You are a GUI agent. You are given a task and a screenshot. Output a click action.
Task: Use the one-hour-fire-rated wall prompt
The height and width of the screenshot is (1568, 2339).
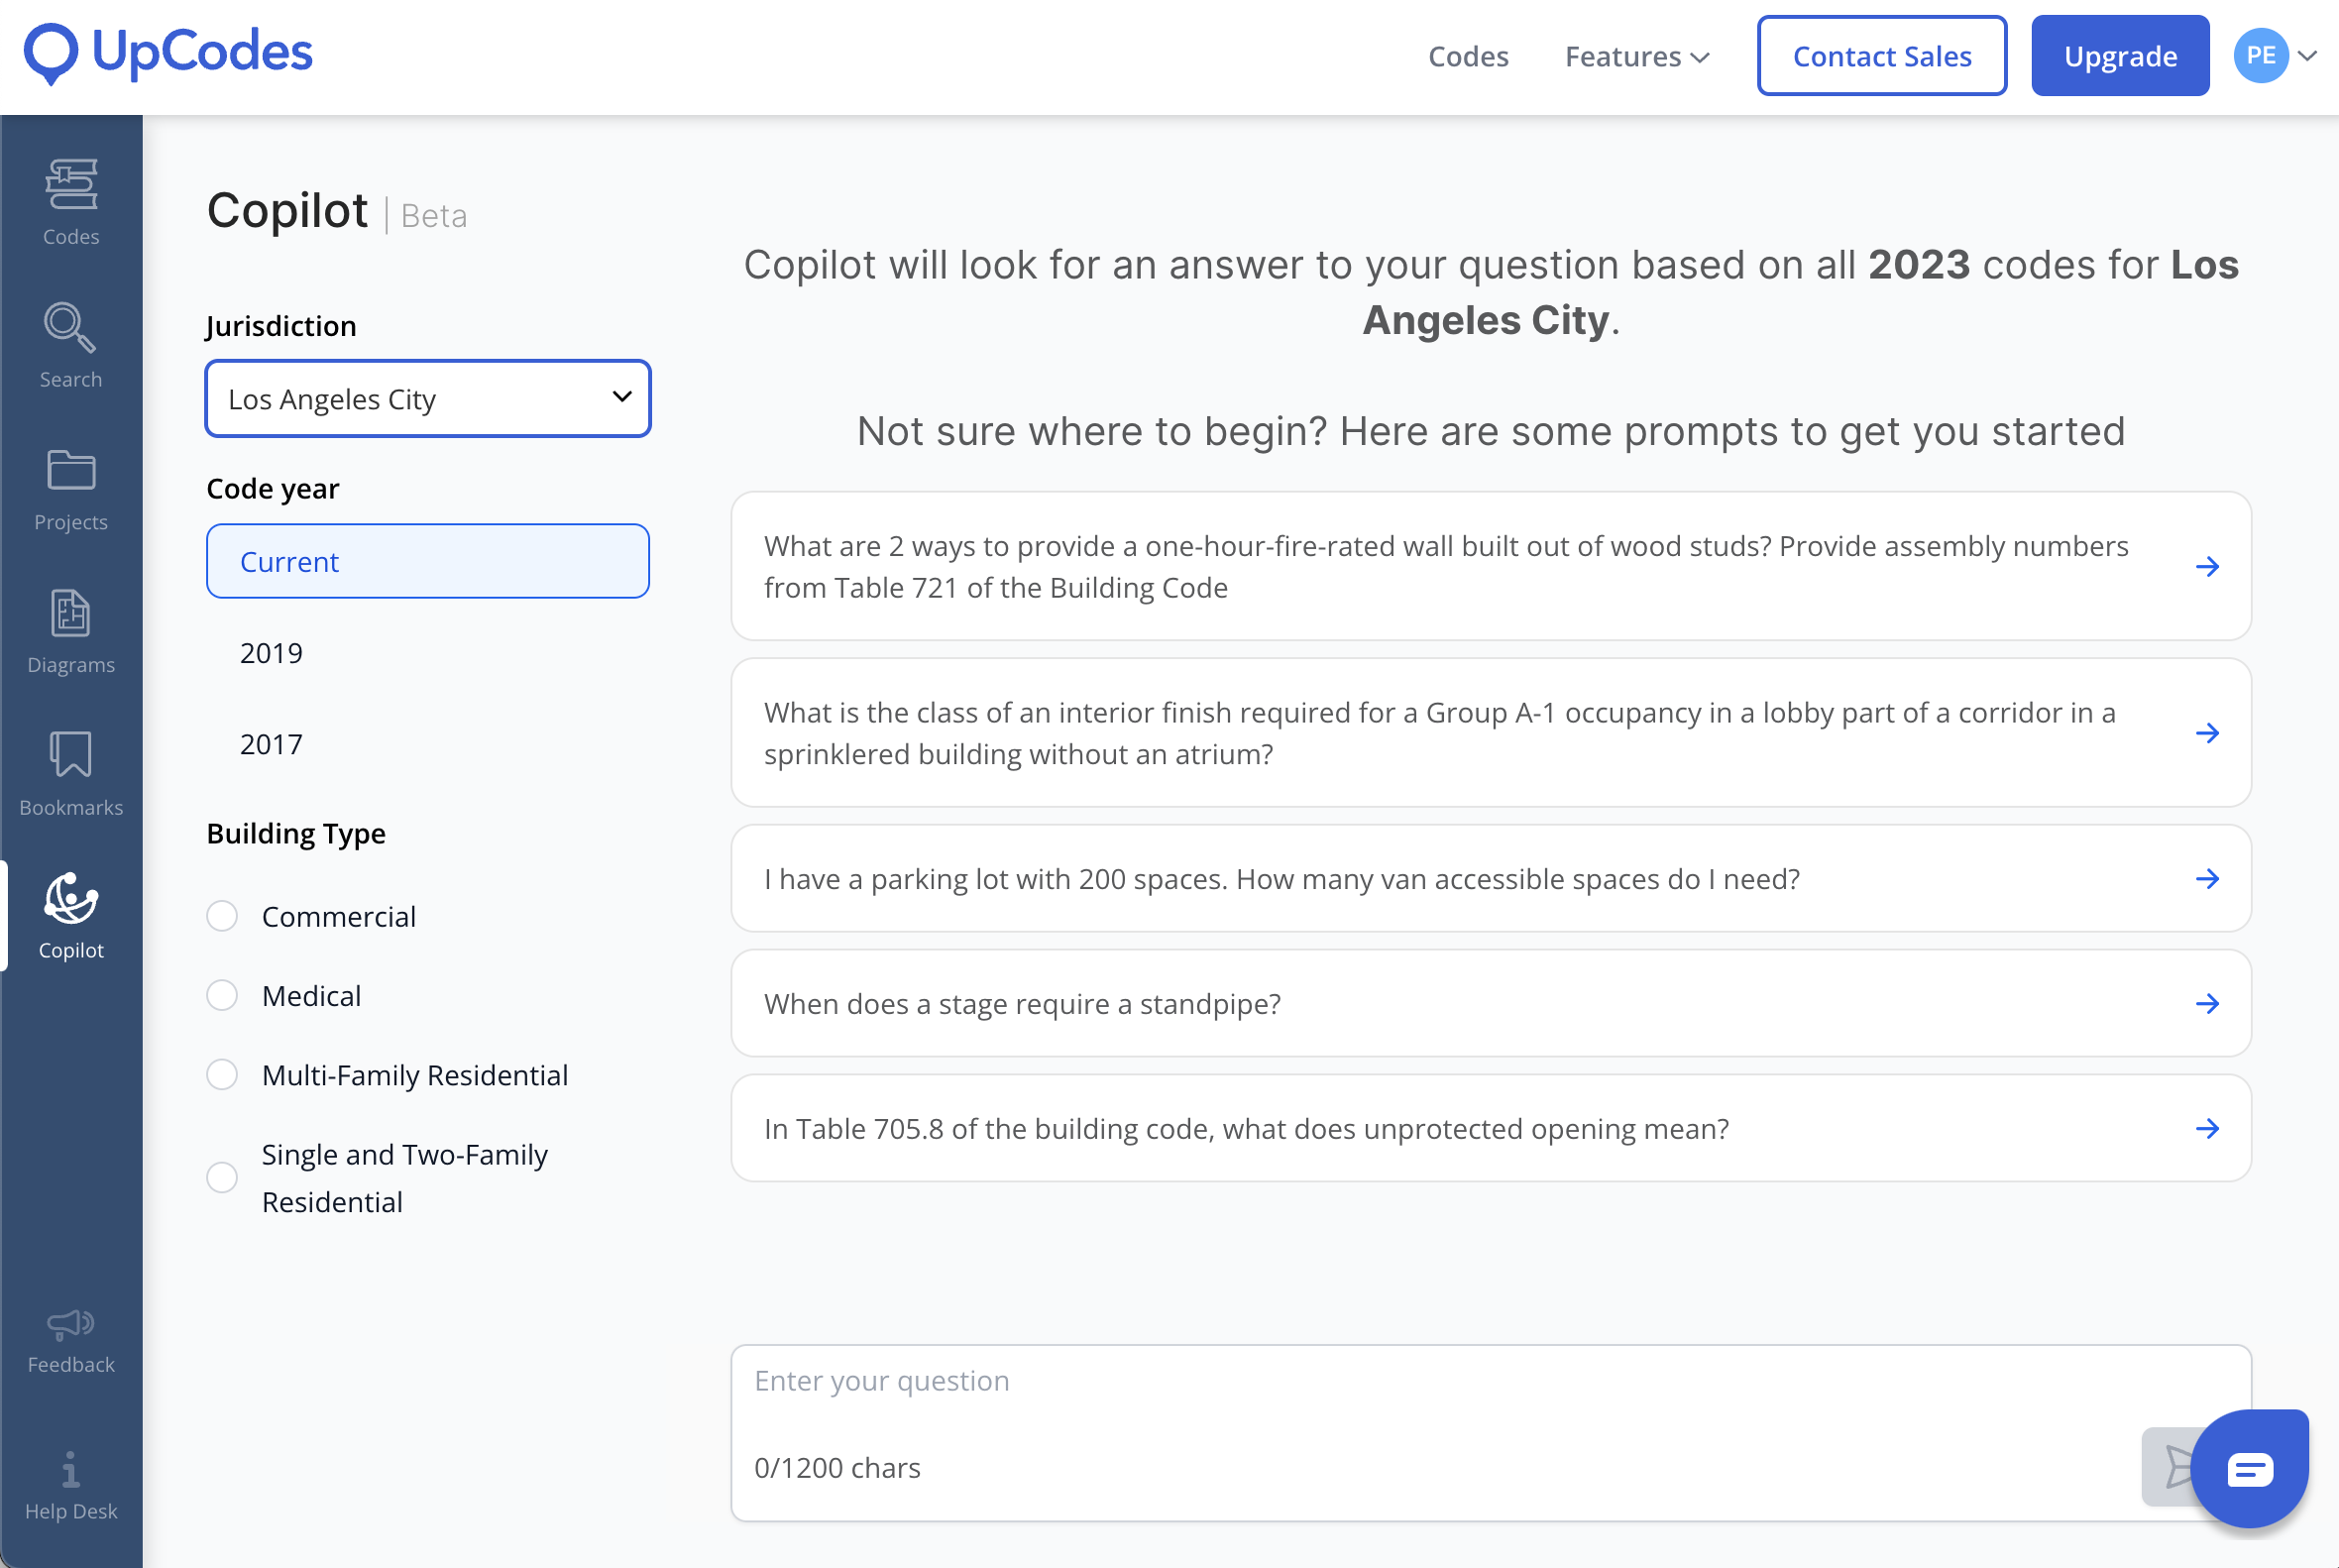click(x=1491, y=566)
